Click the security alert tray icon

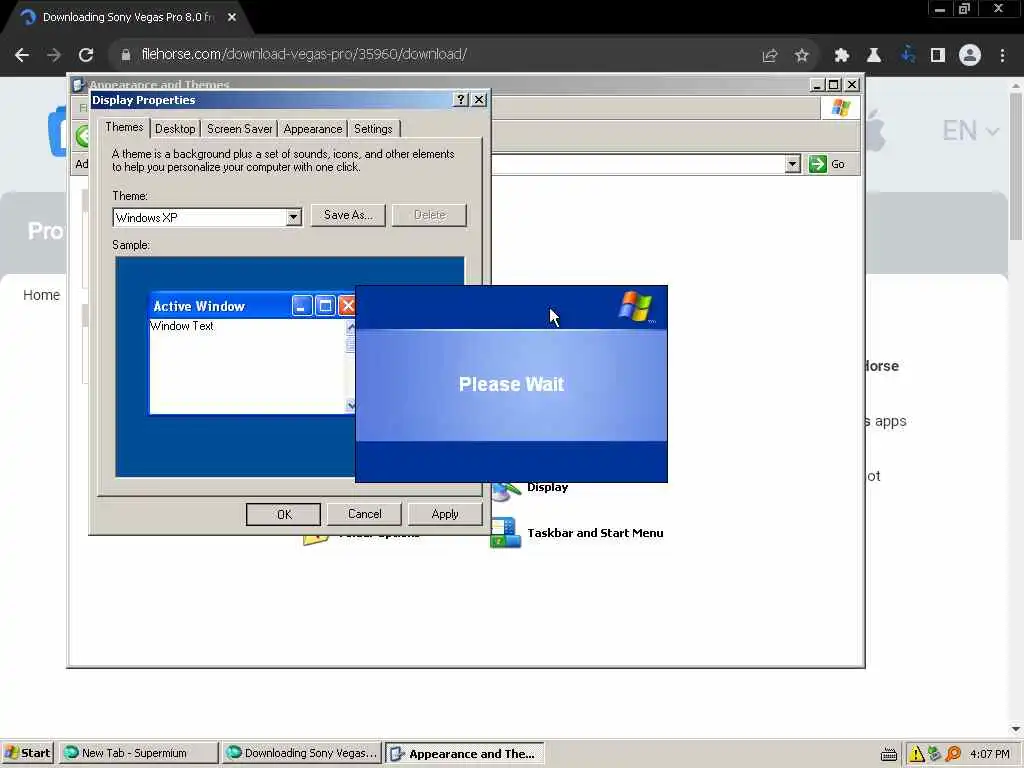[x=916, y=754]
